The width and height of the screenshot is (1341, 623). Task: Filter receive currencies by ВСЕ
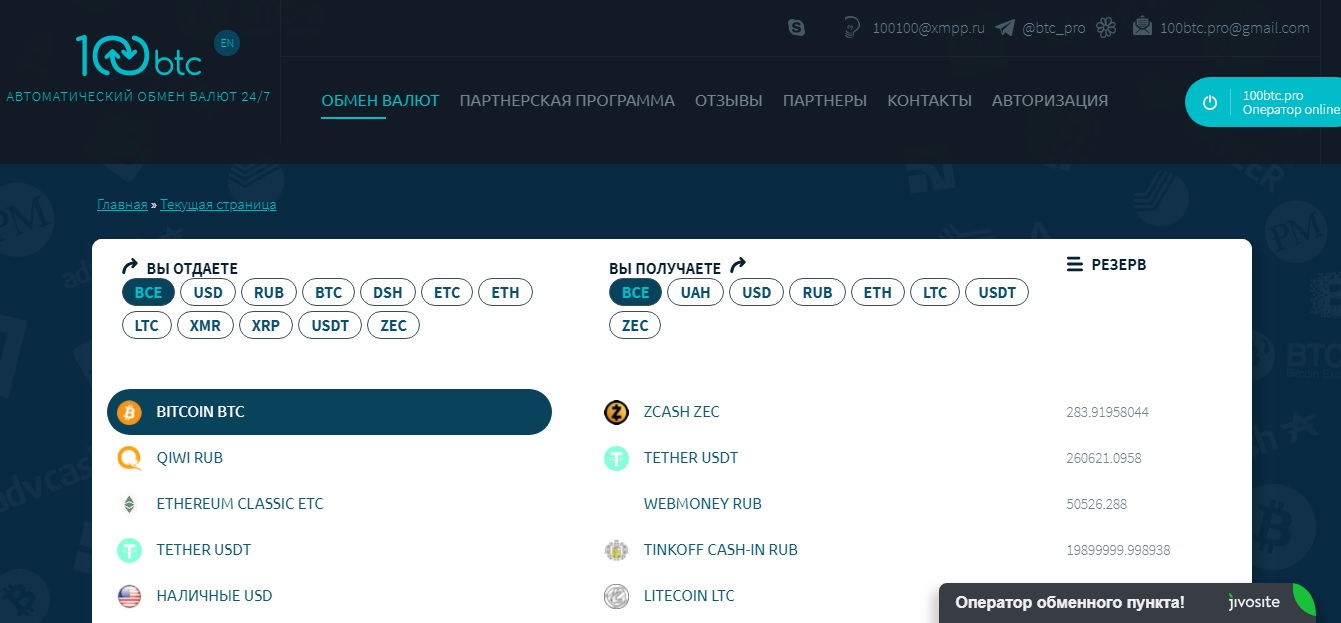click(635, 293)
